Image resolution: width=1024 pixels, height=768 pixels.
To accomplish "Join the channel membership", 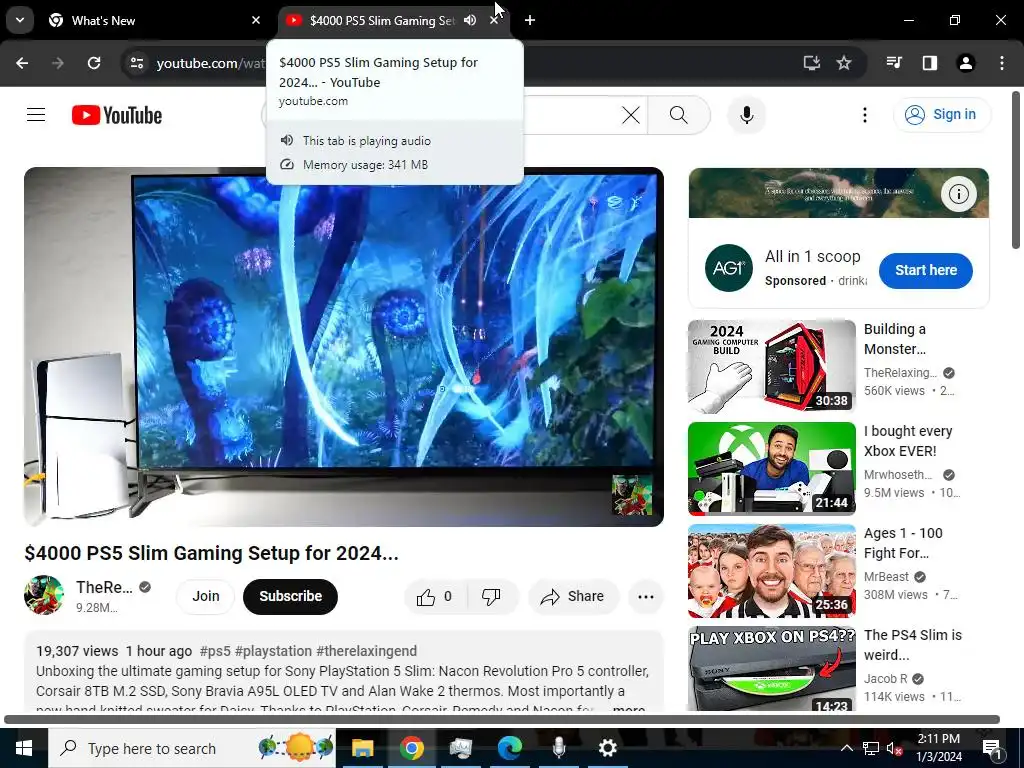I will tap(205, 596).
